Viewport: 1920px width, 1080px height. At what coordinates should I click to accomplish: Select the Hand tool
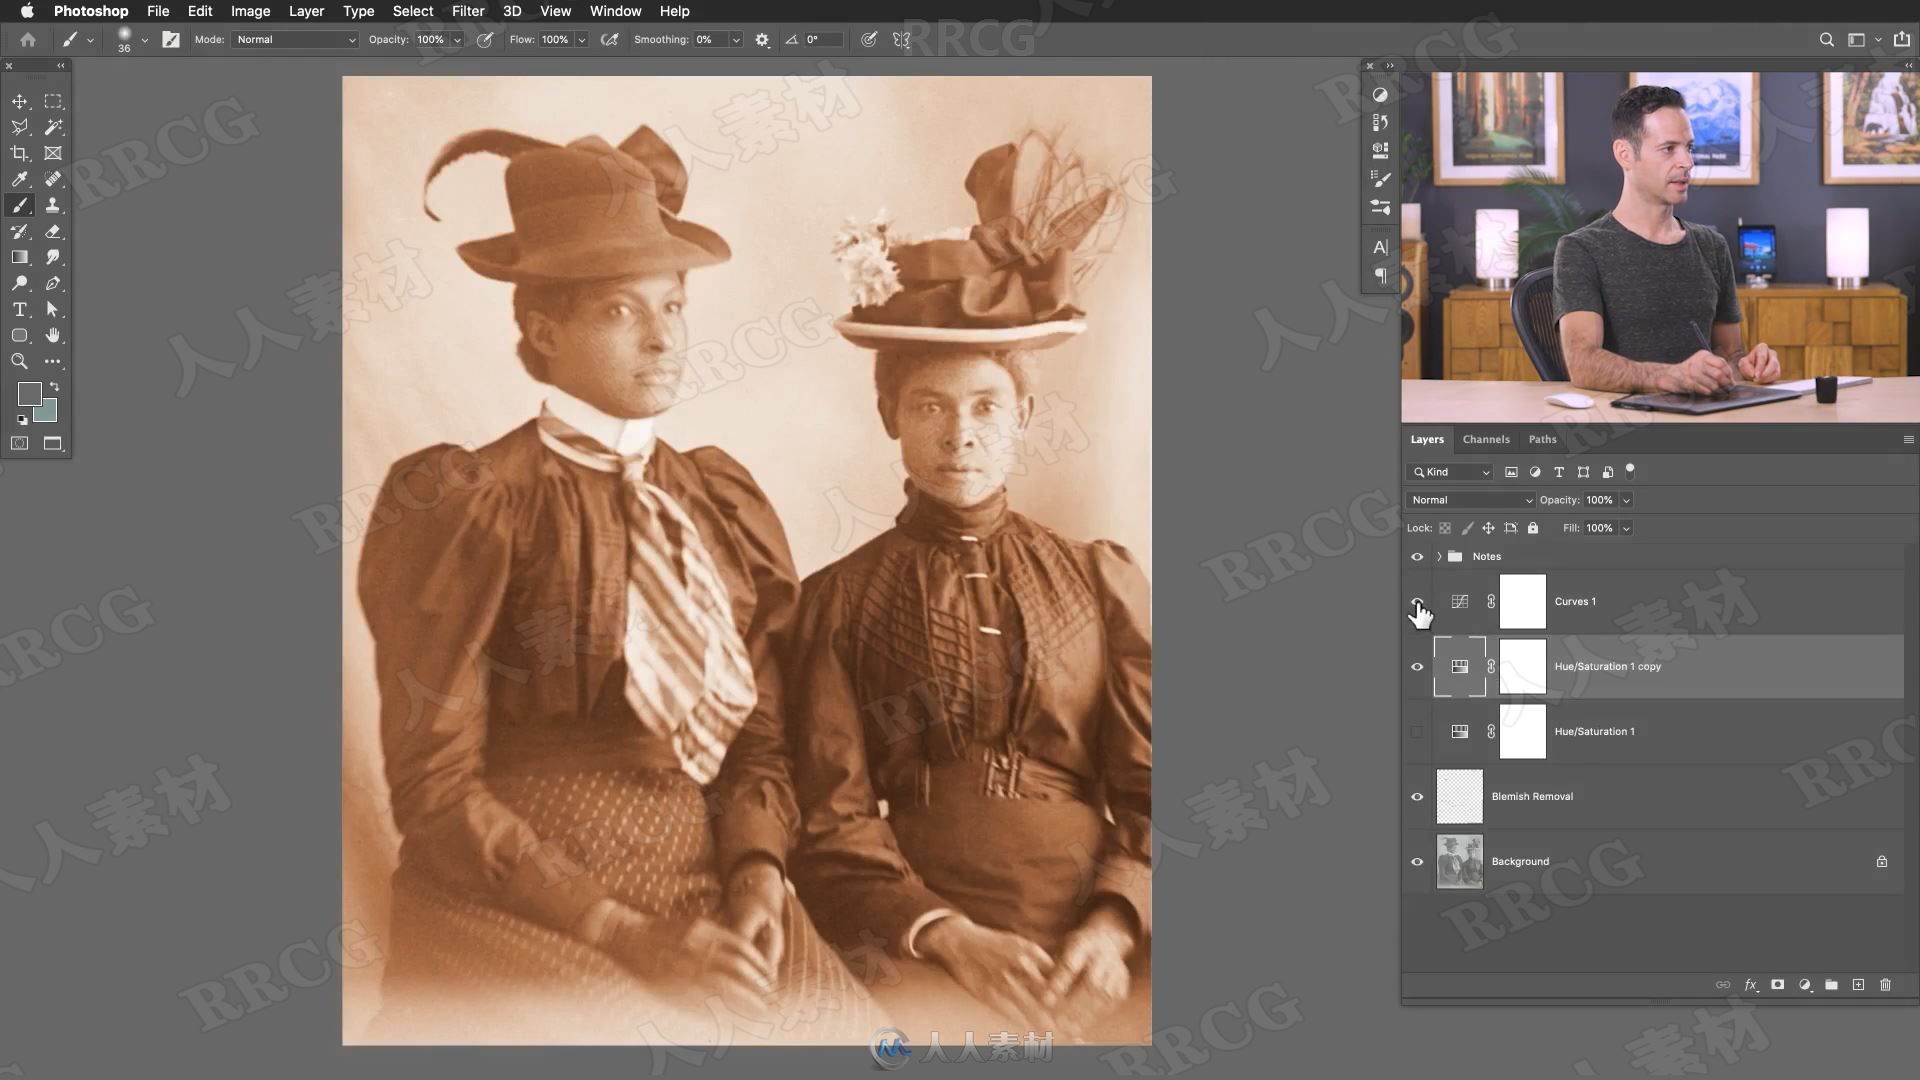[x=53, y=335]
